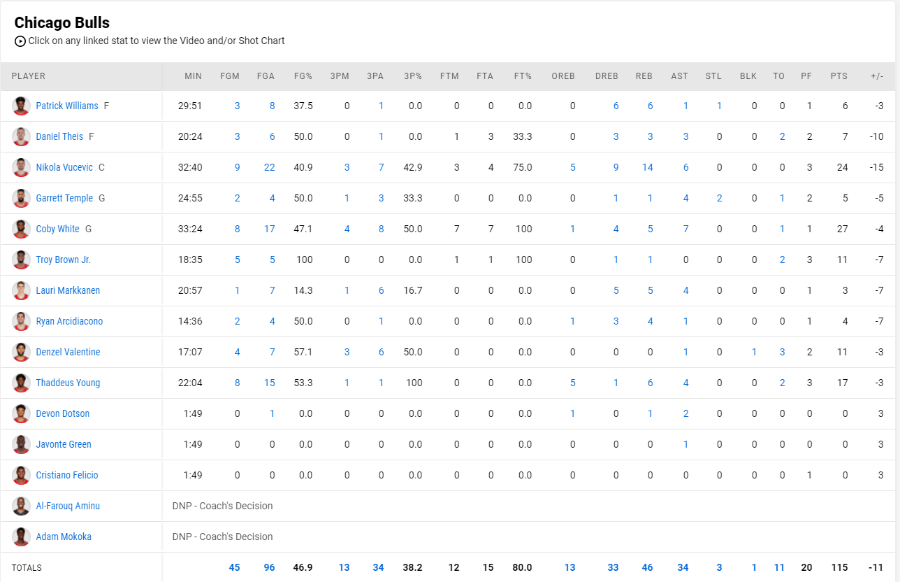The image size is (900, 582).
Task: Select Troy Brown Jr. name link
Action: (x=63, y=259)
